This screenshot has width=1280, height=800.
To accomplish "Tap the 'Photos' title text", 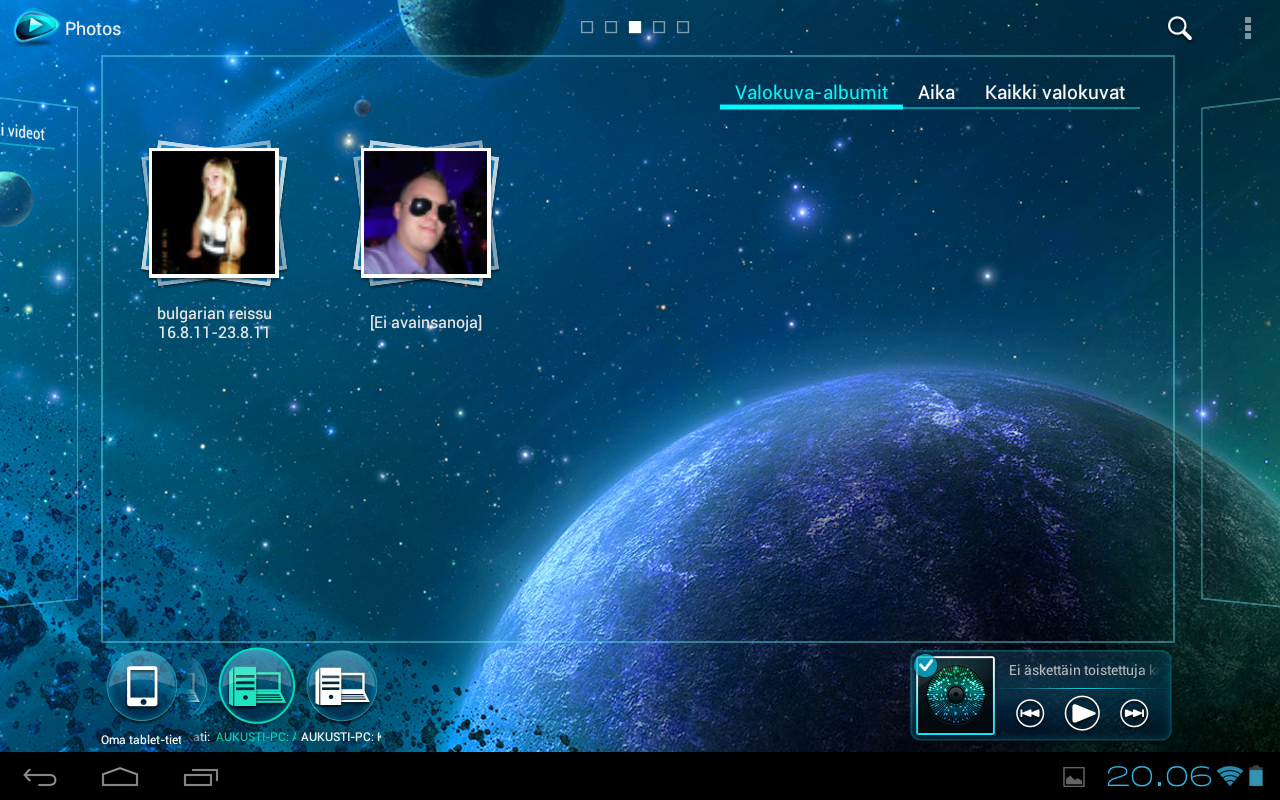I will (x=93, y=29).
